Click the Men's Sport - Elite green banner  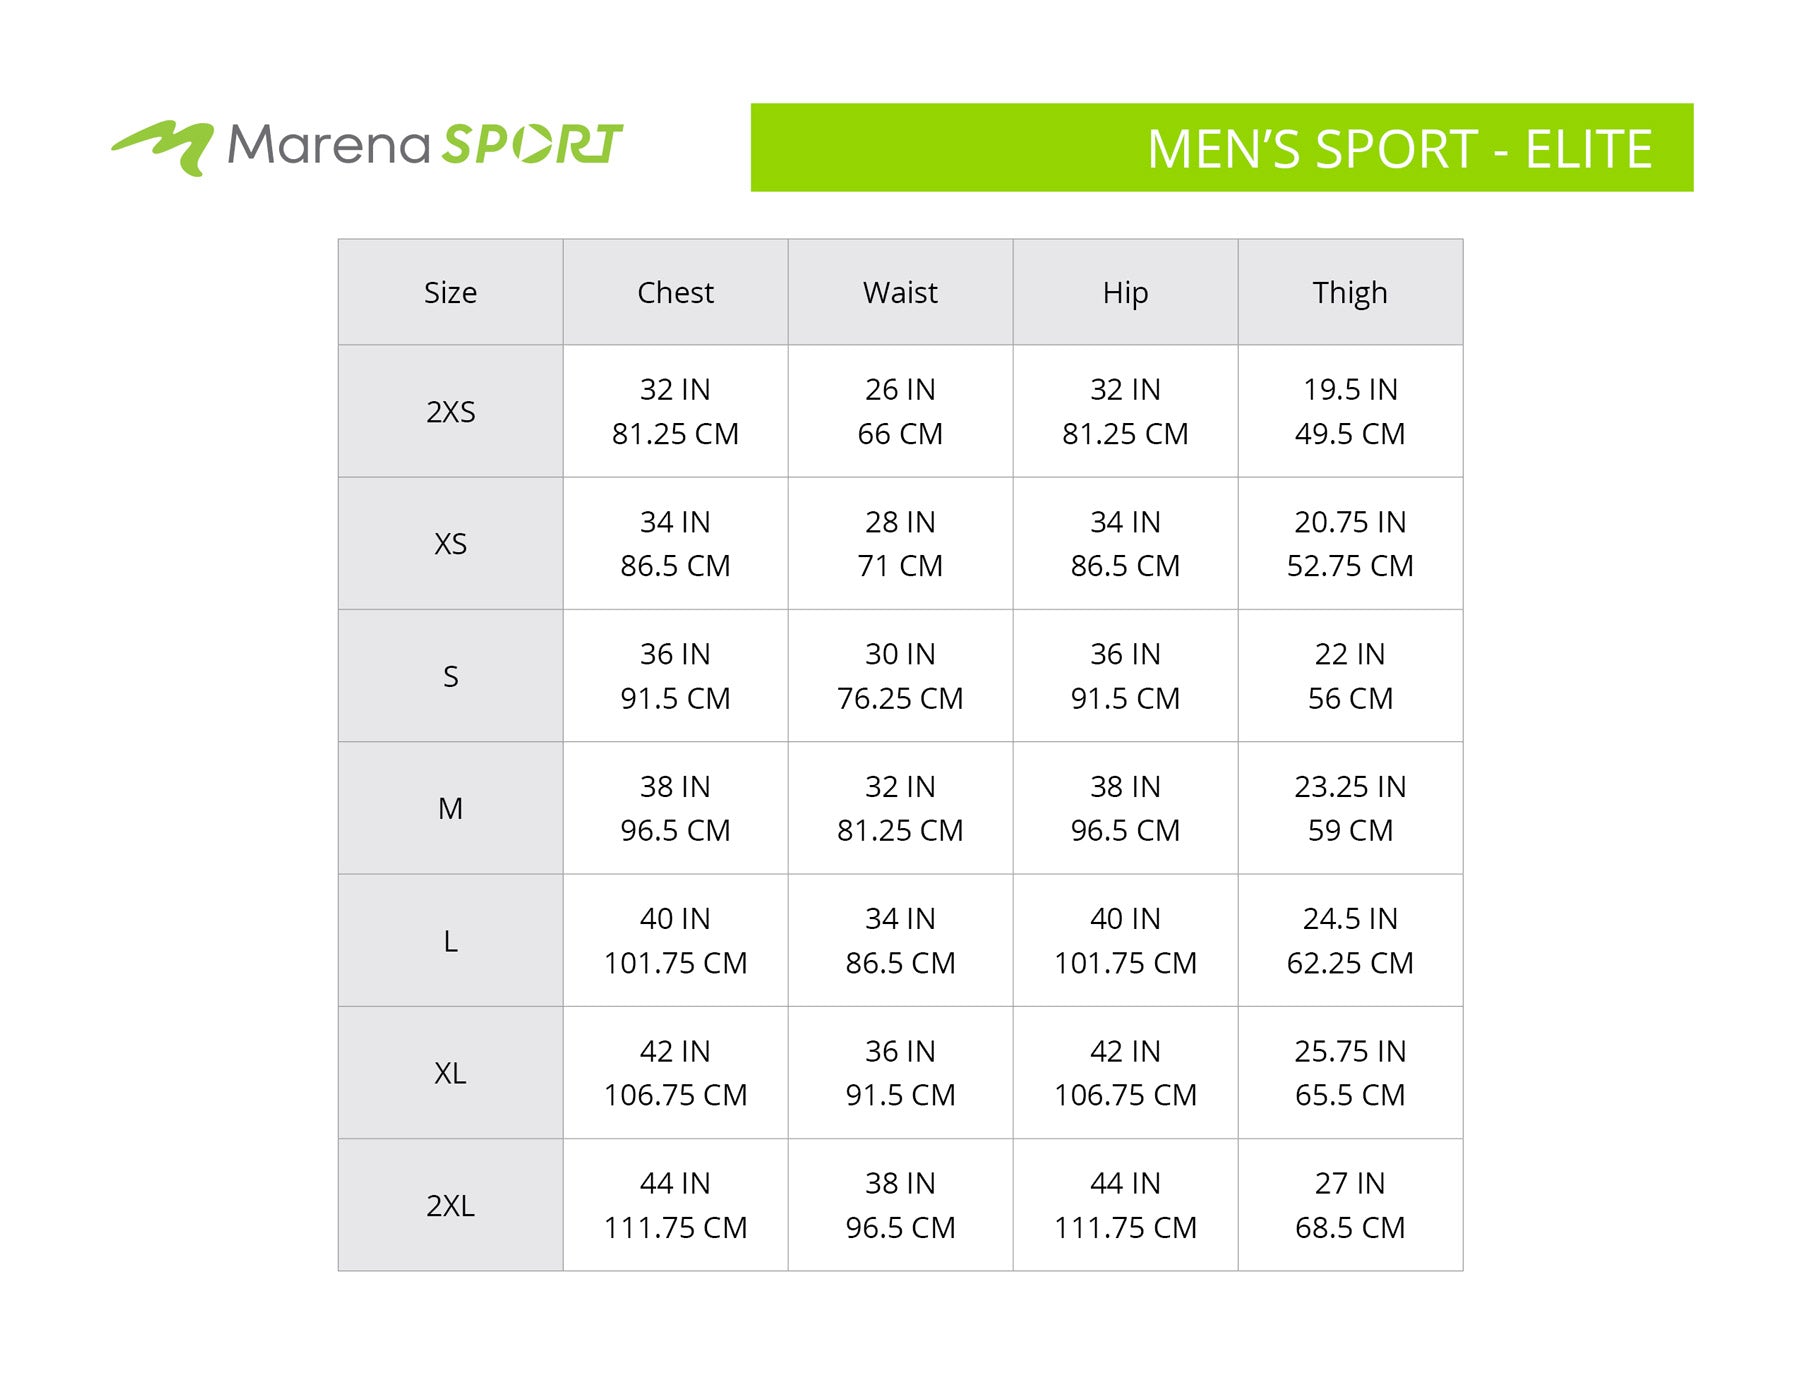[x=1221, y=148]
